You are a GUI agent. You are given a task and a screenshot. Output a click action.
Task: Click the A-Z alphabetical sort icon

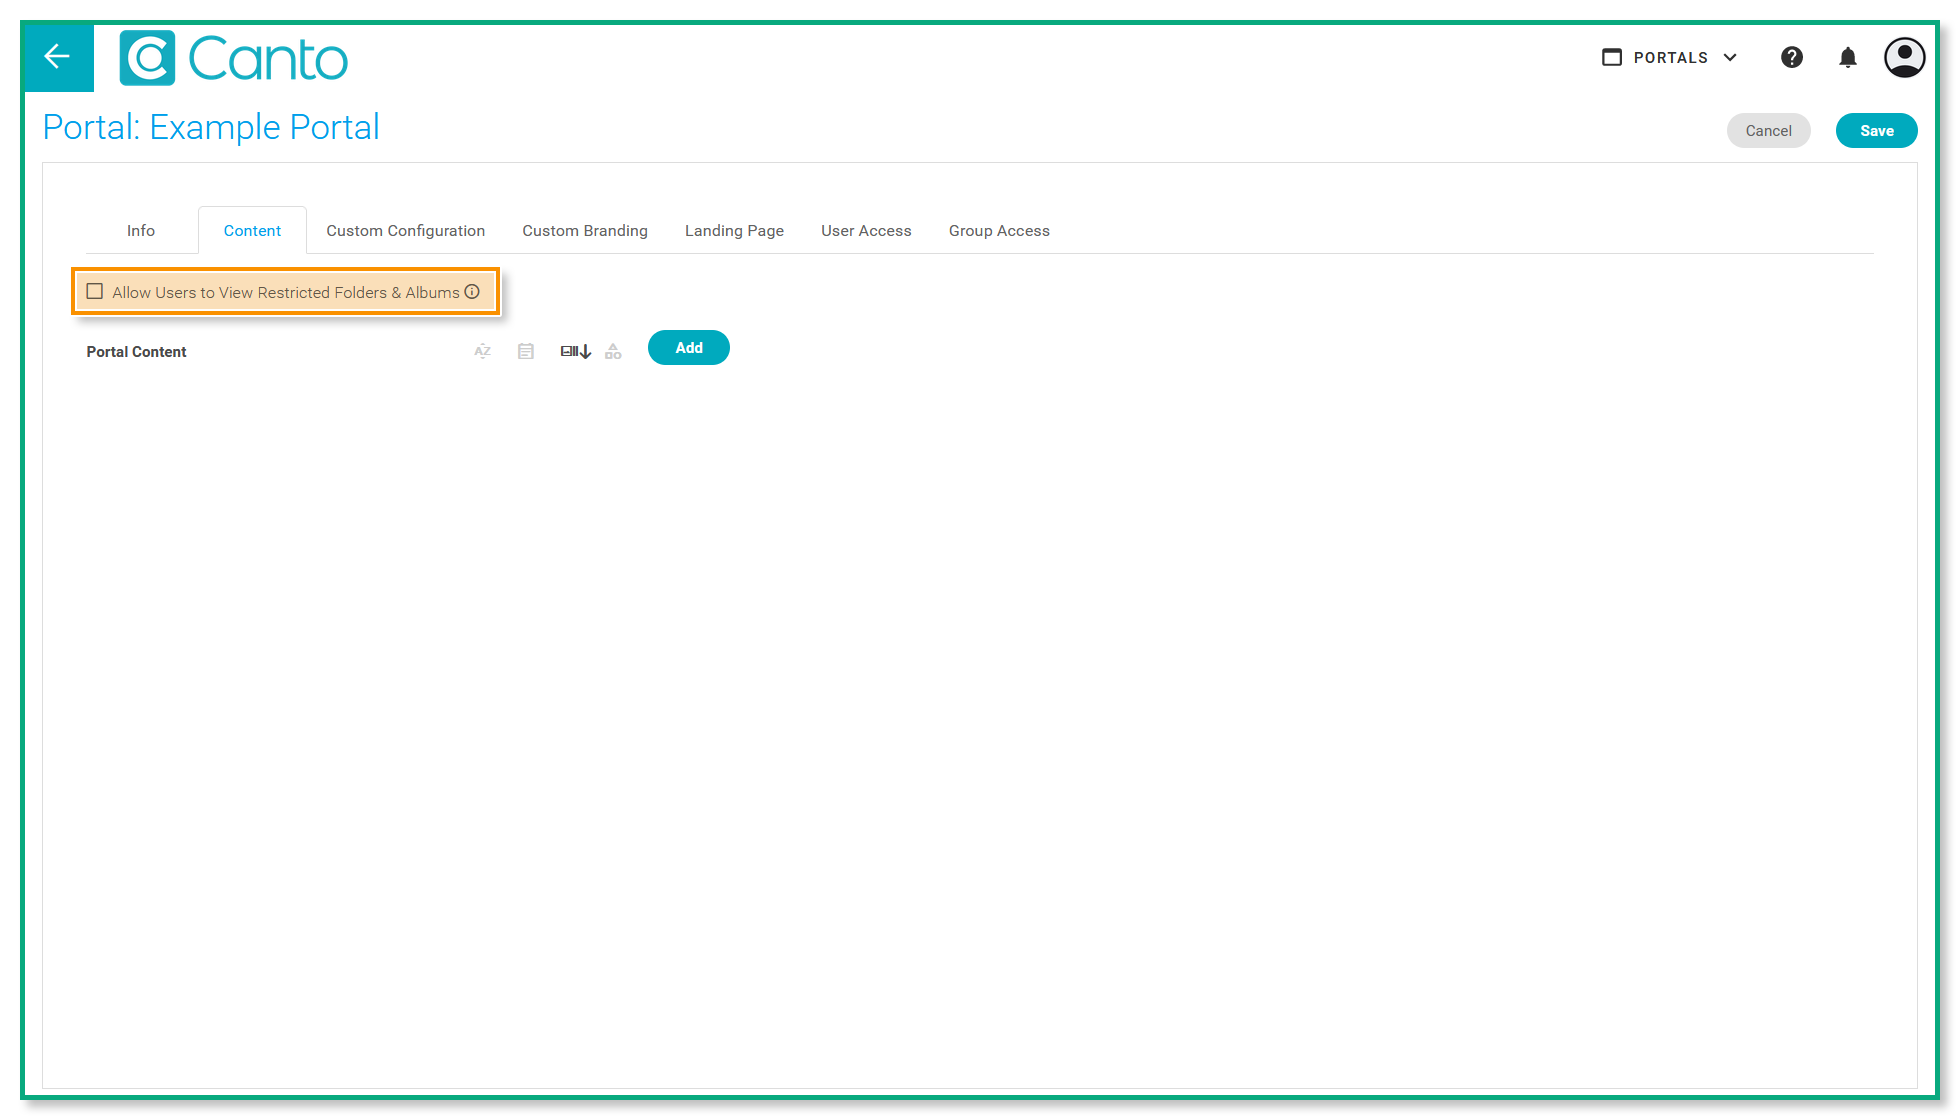tap(483, 351)
